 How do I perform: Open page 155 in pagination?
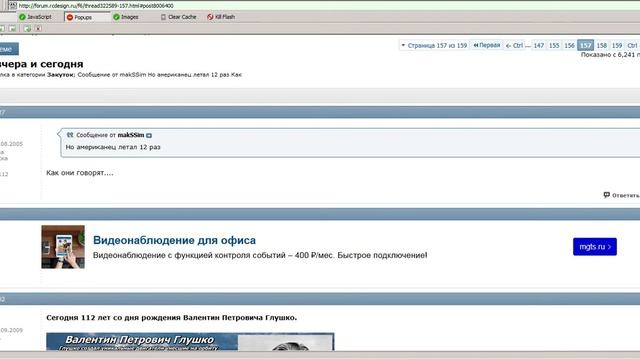pyautogui.click(x=554, y=45)
